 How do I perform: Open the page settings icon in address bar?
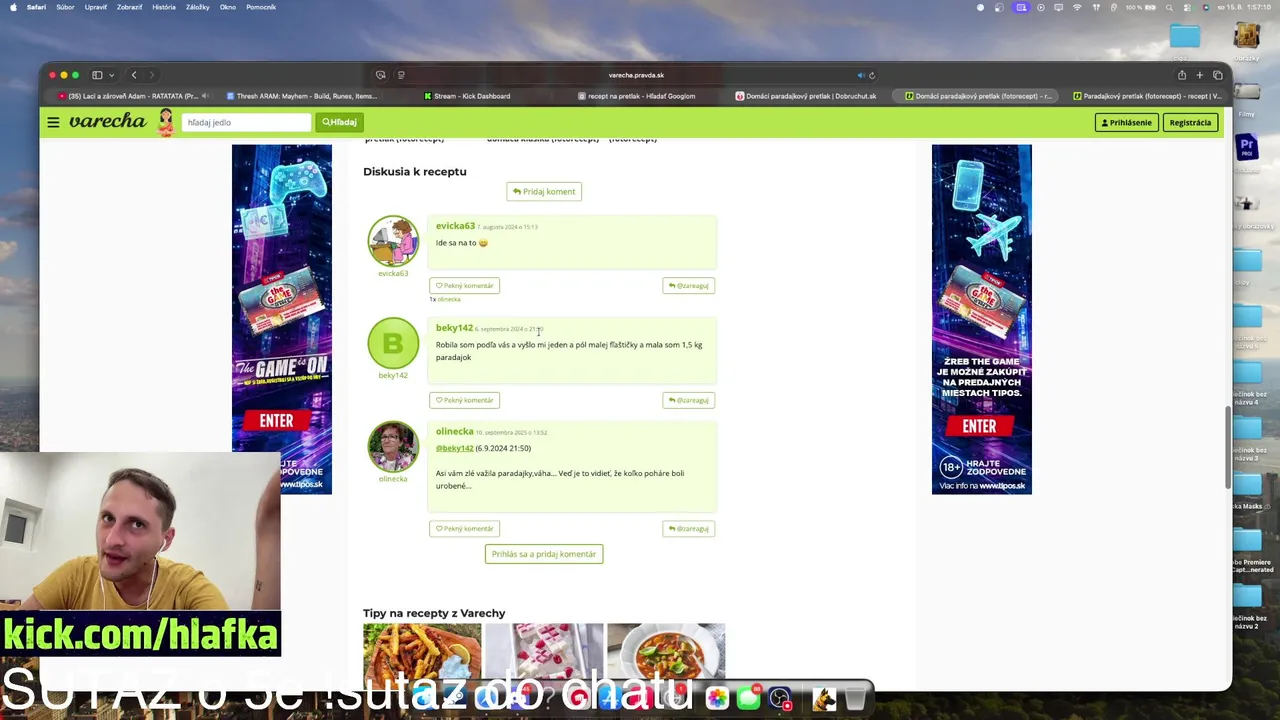(401, 75)
